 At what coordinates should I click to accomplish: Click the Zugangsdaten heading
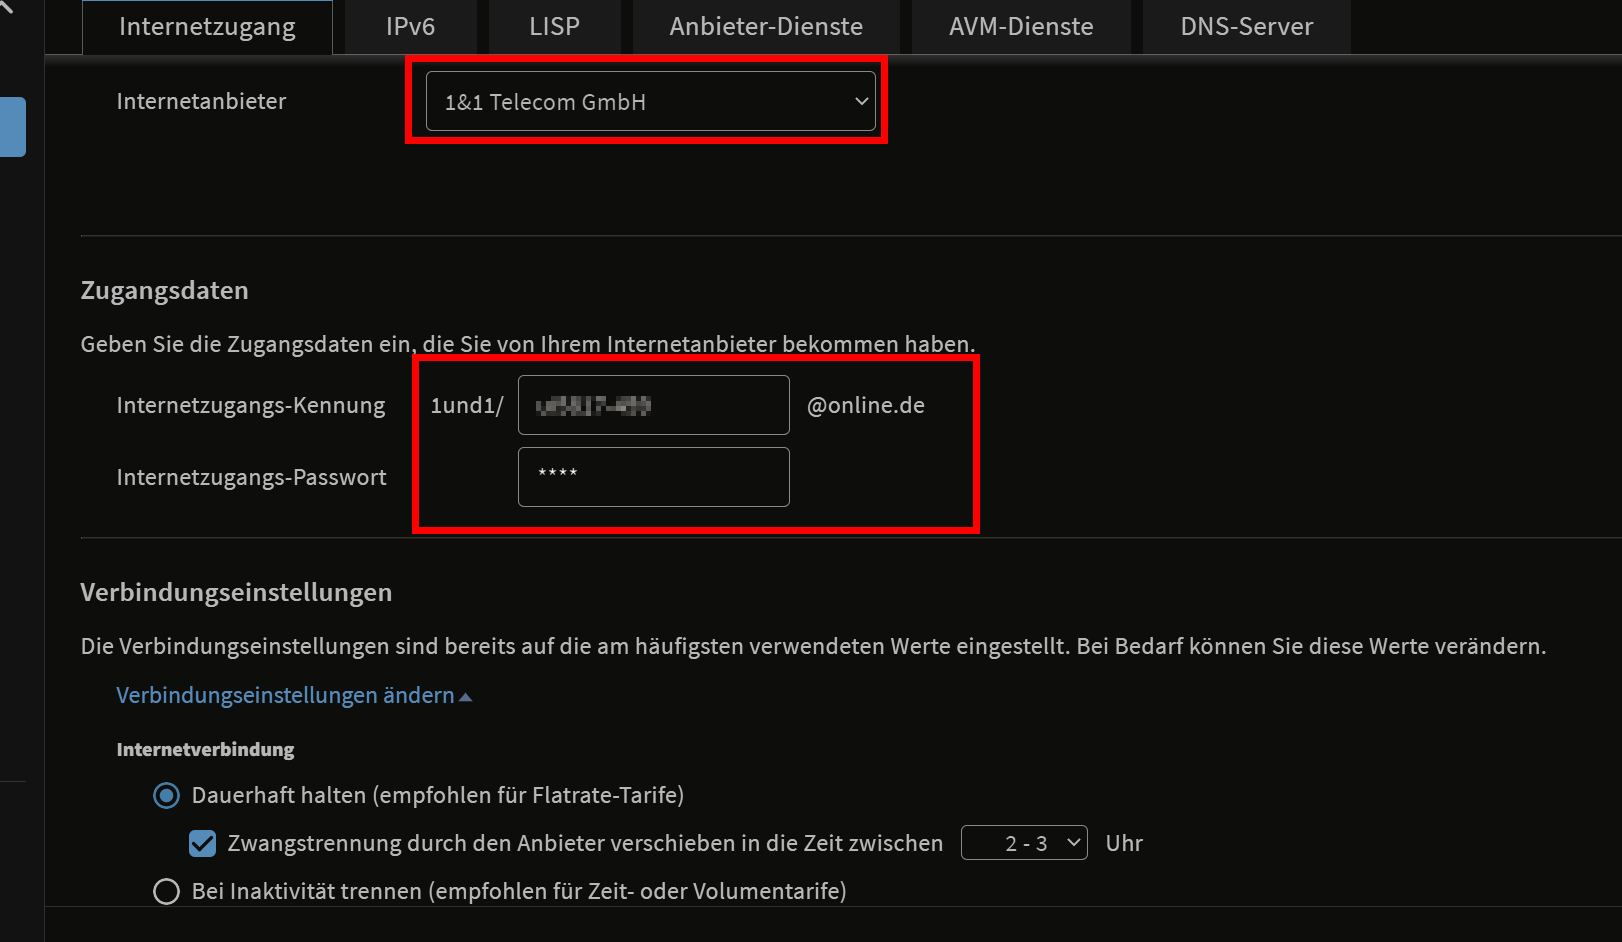pyautogui.click(x=164, y=291)
